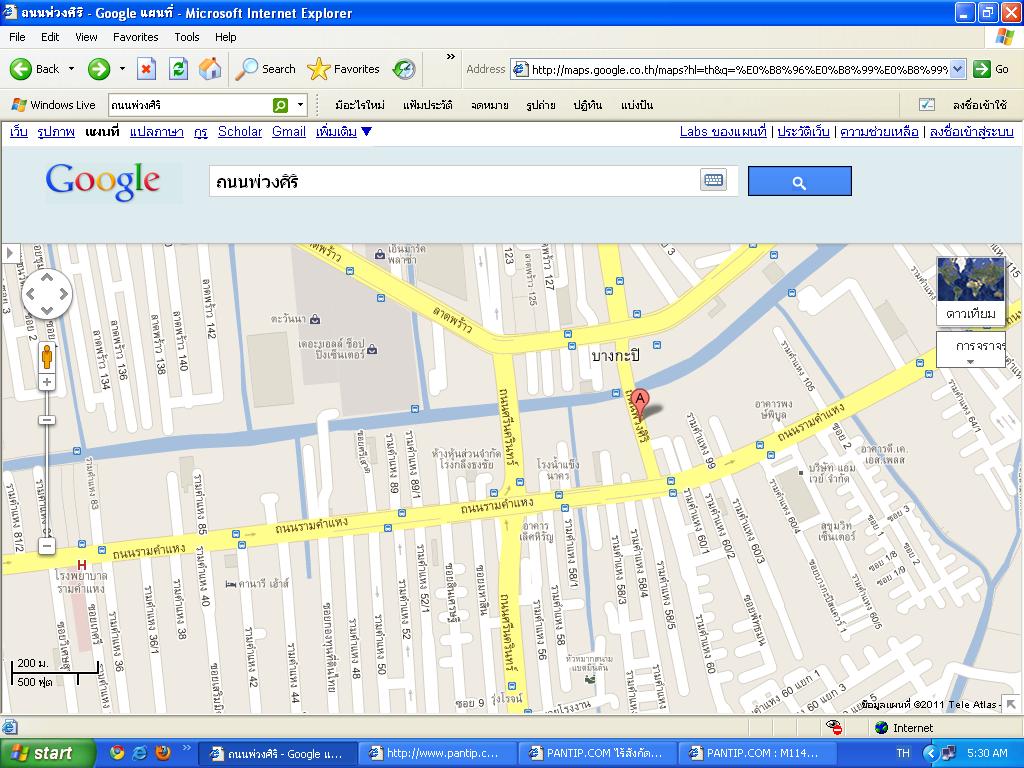Open the Tools menu
Image resolution: width=1024 pixels, height=768 pixels.
187,37
